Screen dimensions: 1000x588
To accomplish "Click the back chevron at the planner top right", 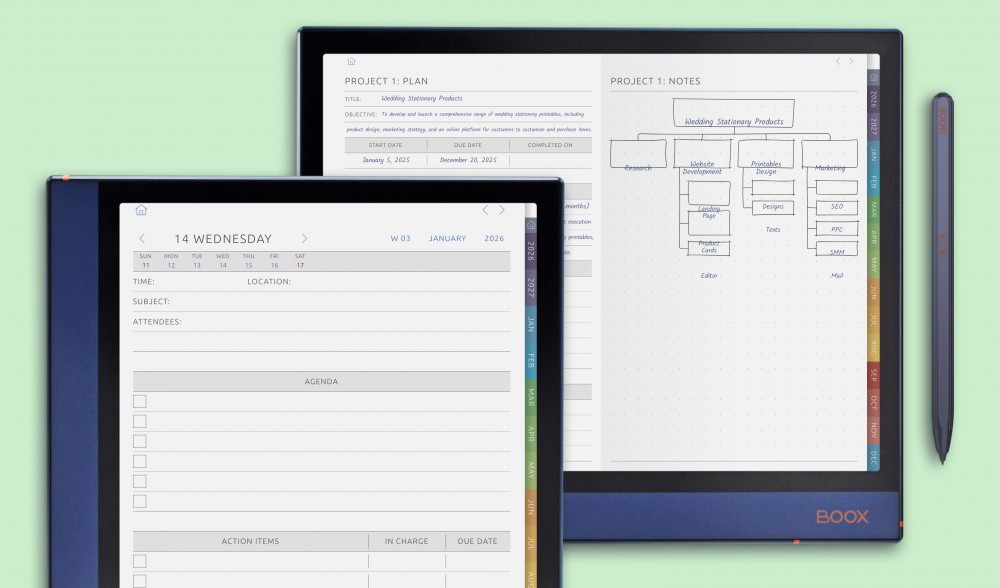I will (486, 210).
